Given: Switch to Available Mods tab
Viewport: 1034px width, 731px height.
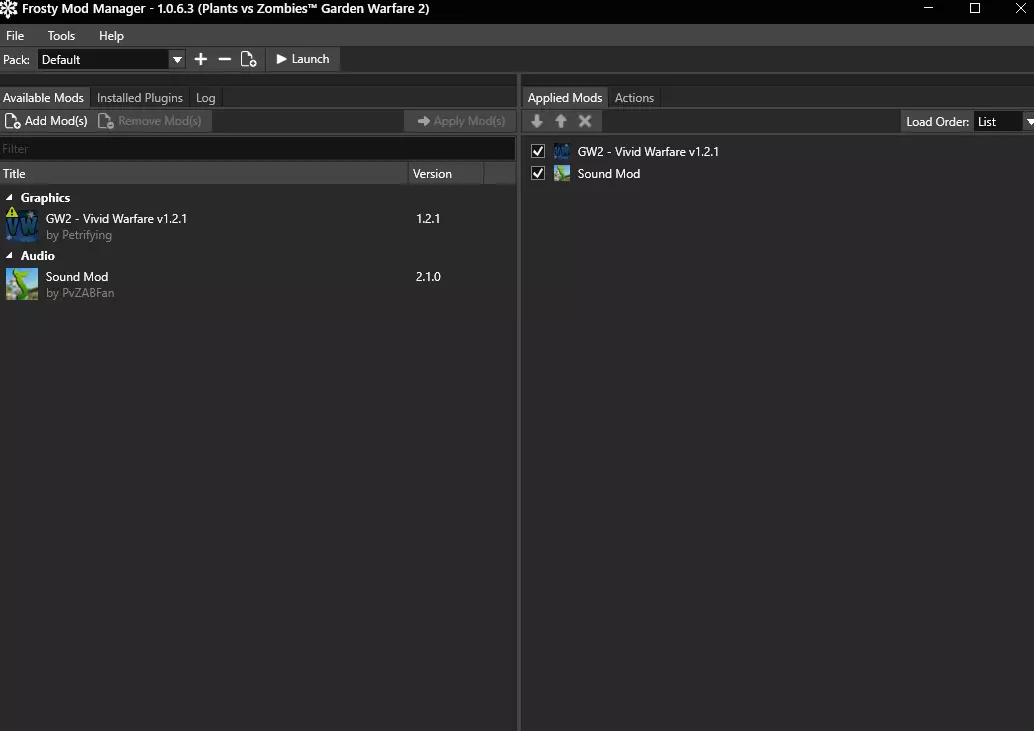Looking at the screenshot, I should click(x=44, y=98).
